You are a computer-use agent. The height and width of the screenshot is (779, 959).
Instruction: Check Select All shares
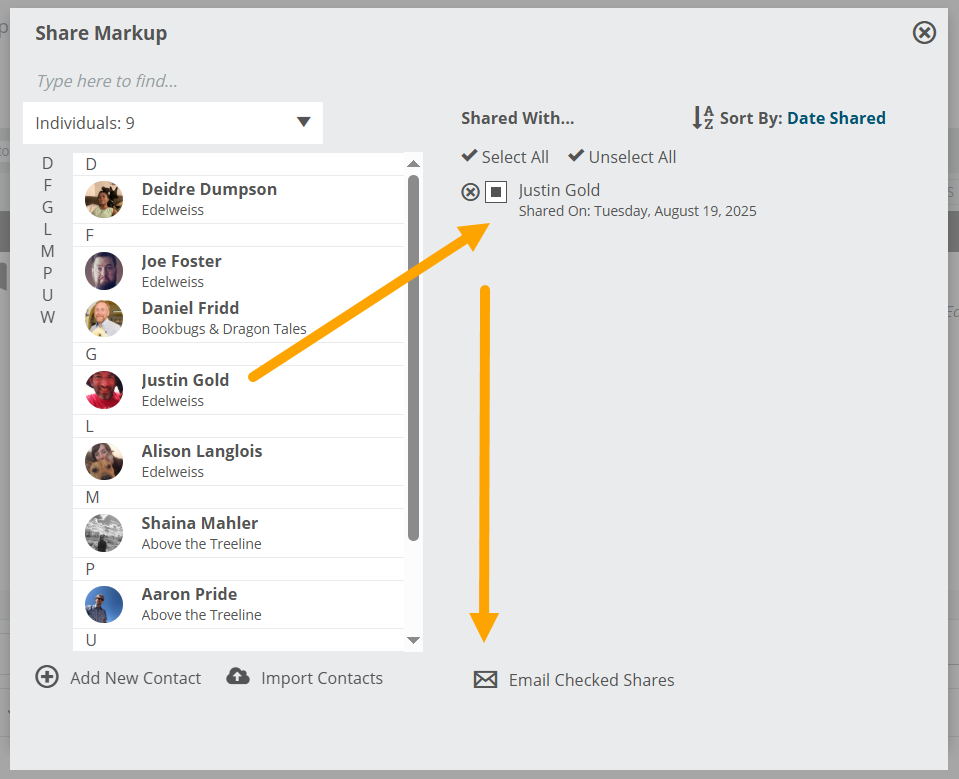pos(505,157)
